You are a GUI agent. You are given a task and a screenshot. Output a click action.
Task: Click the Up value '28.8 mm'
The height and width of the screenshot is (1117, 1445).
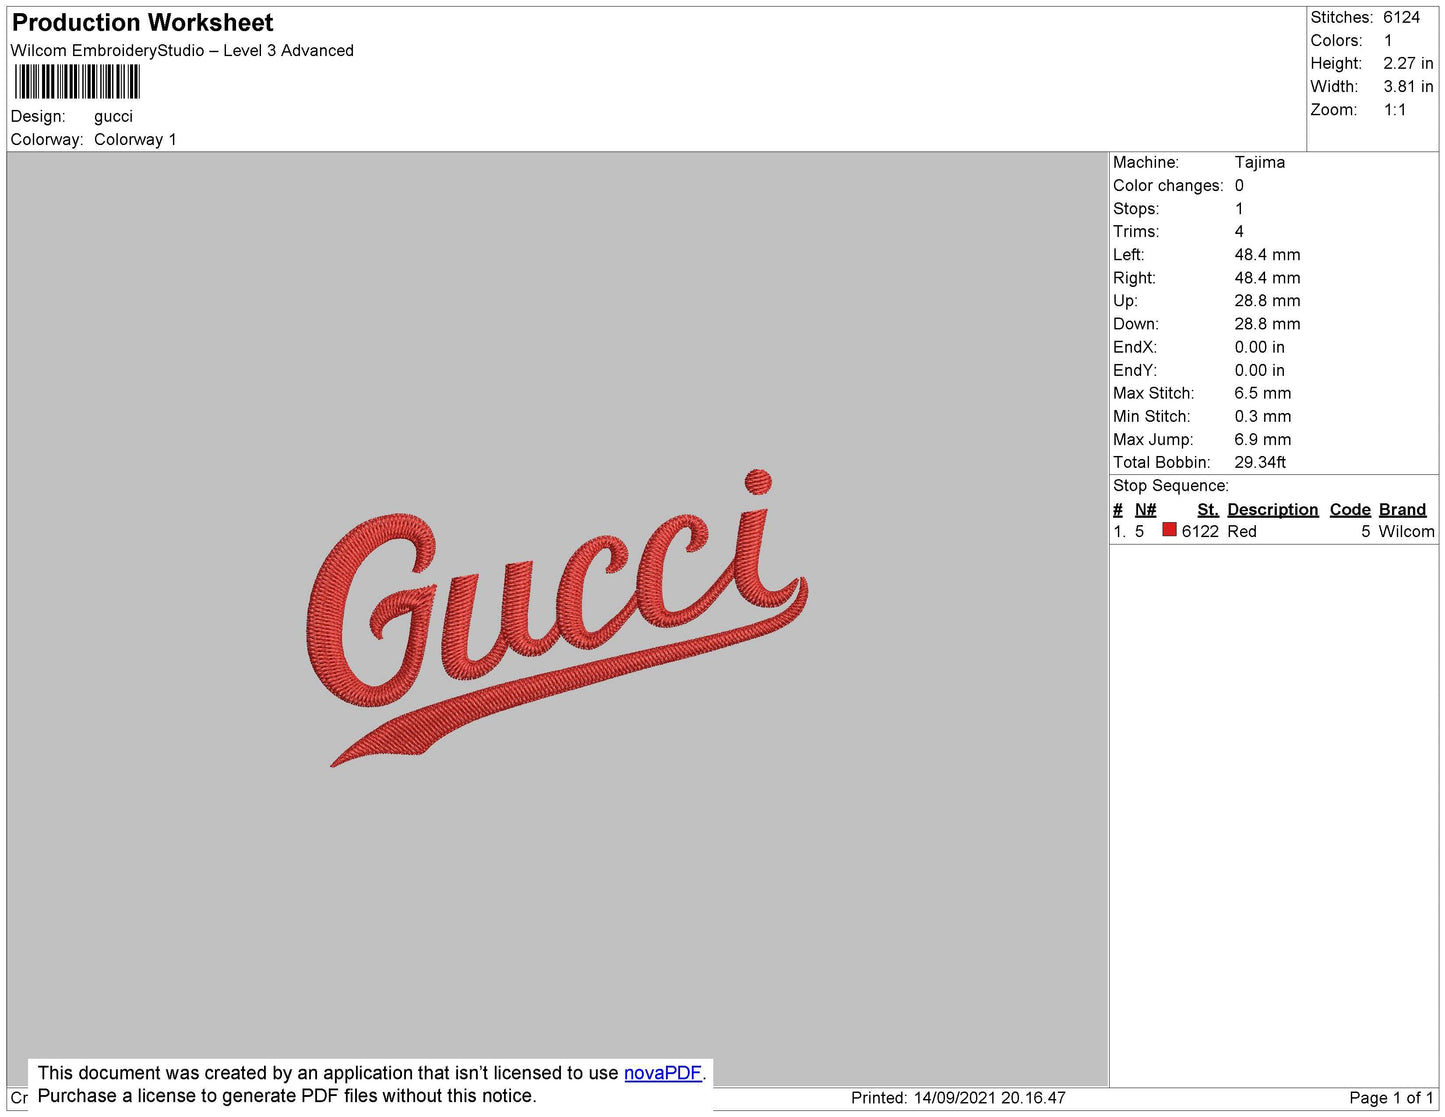1267,301
